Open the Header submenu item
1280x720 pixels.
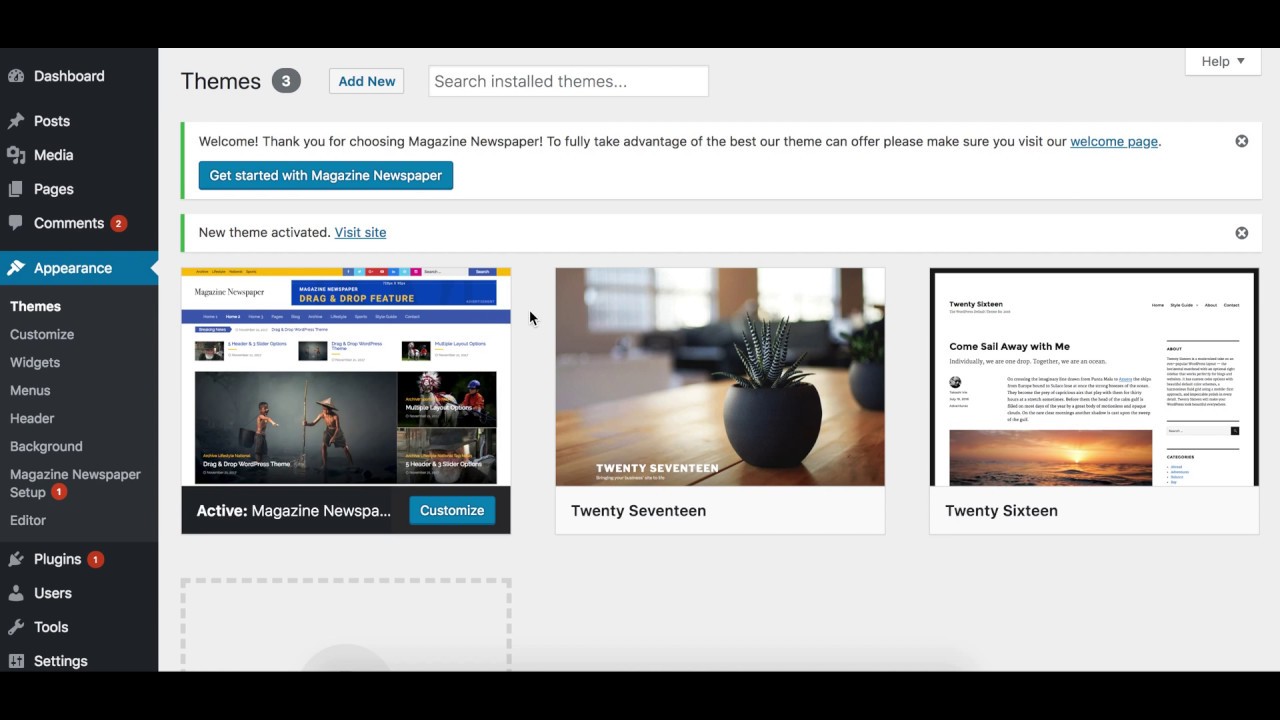click(32, 418)
